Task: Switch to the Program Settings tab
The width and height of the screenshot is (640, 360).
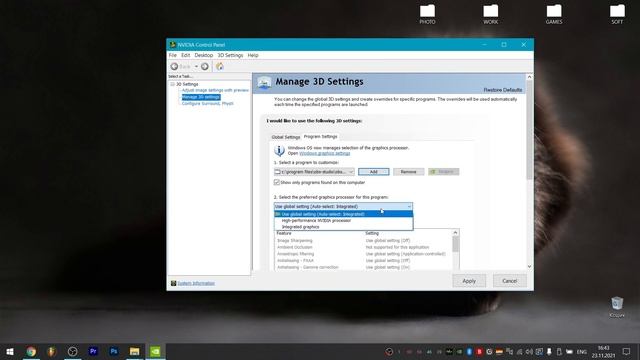Action: tap(320, 136)
